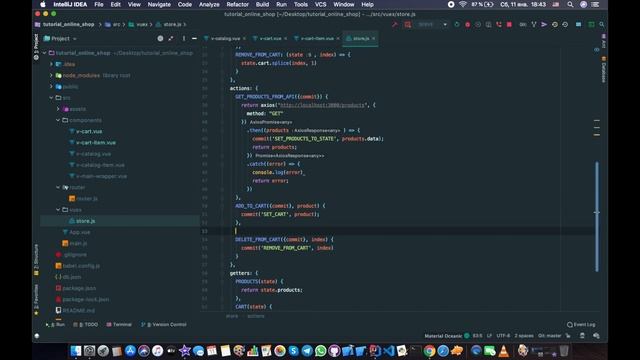This screenshot has width=640, height=360.
Task: Click Material Oceanic theme in status bar
Action: (x=443, y=336)
